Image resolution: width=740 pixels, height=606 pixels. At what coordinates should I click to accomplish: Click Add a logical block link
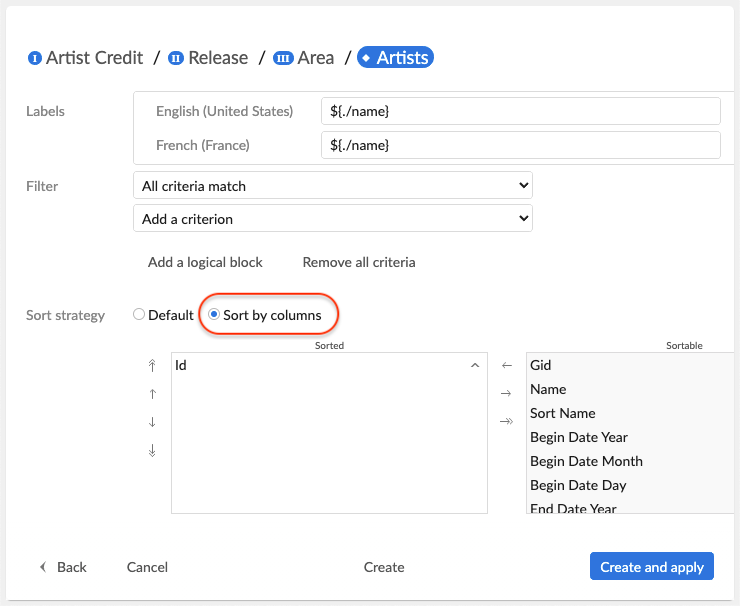pos(205,262)
